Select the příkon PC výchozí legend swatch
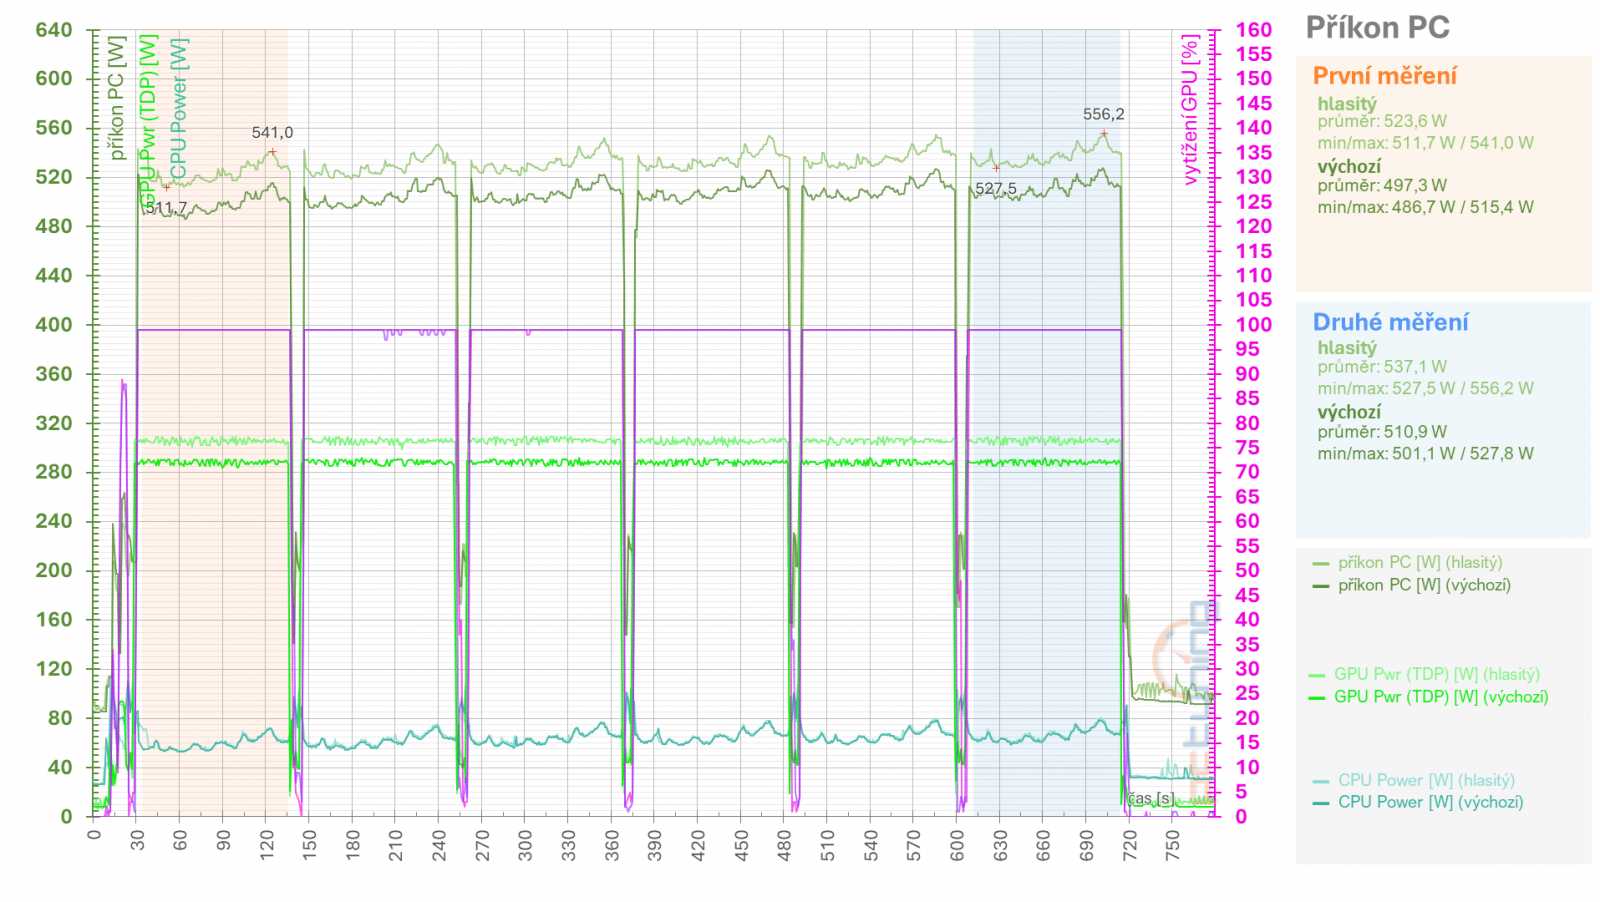Screen dimensions: 1600x902 (x=1322, y=585)
